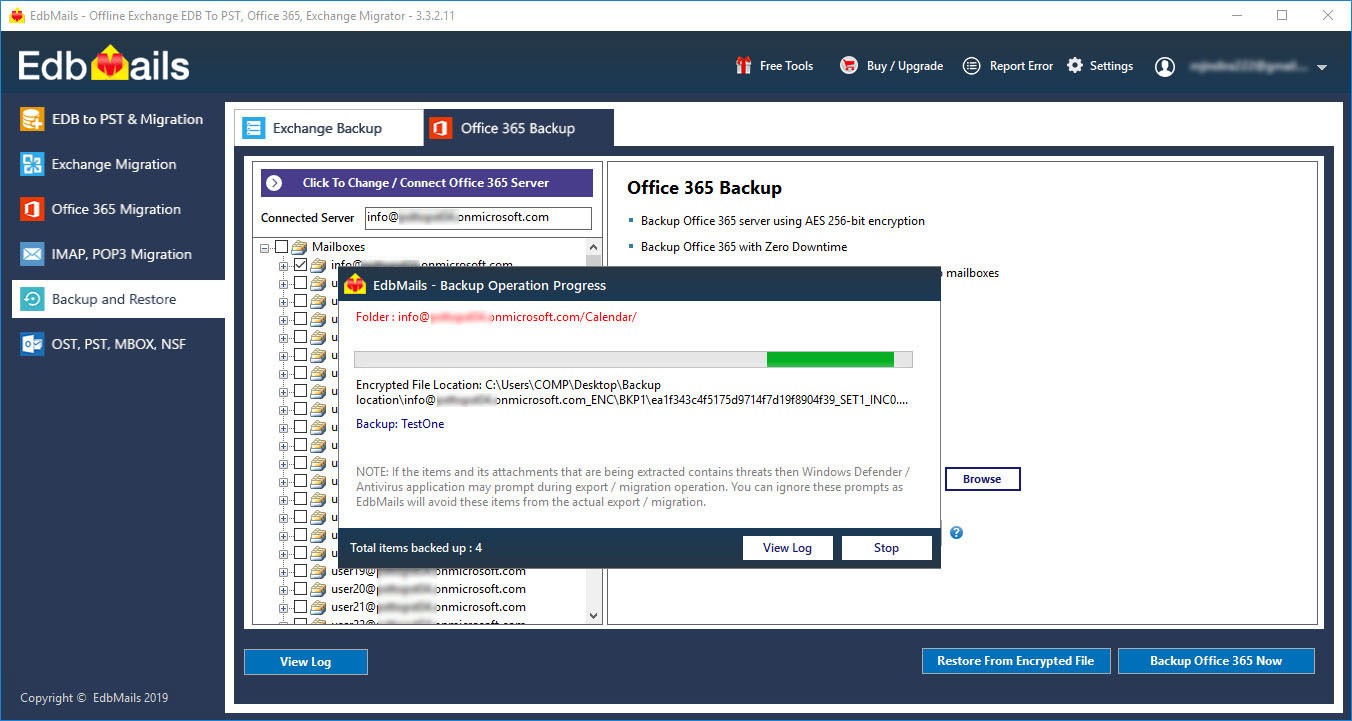Click the 'Copyright © EdbMails 2019' text
The height and width of the screenshot is (721, 1352).
click(94, 698)
